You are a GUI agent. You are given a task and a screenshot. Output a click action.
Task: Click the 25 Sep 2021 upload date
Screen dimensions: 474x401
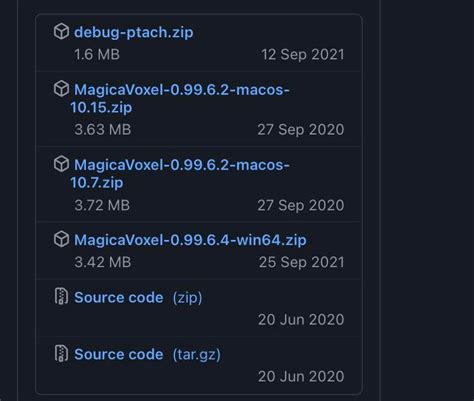pos(302,262)
